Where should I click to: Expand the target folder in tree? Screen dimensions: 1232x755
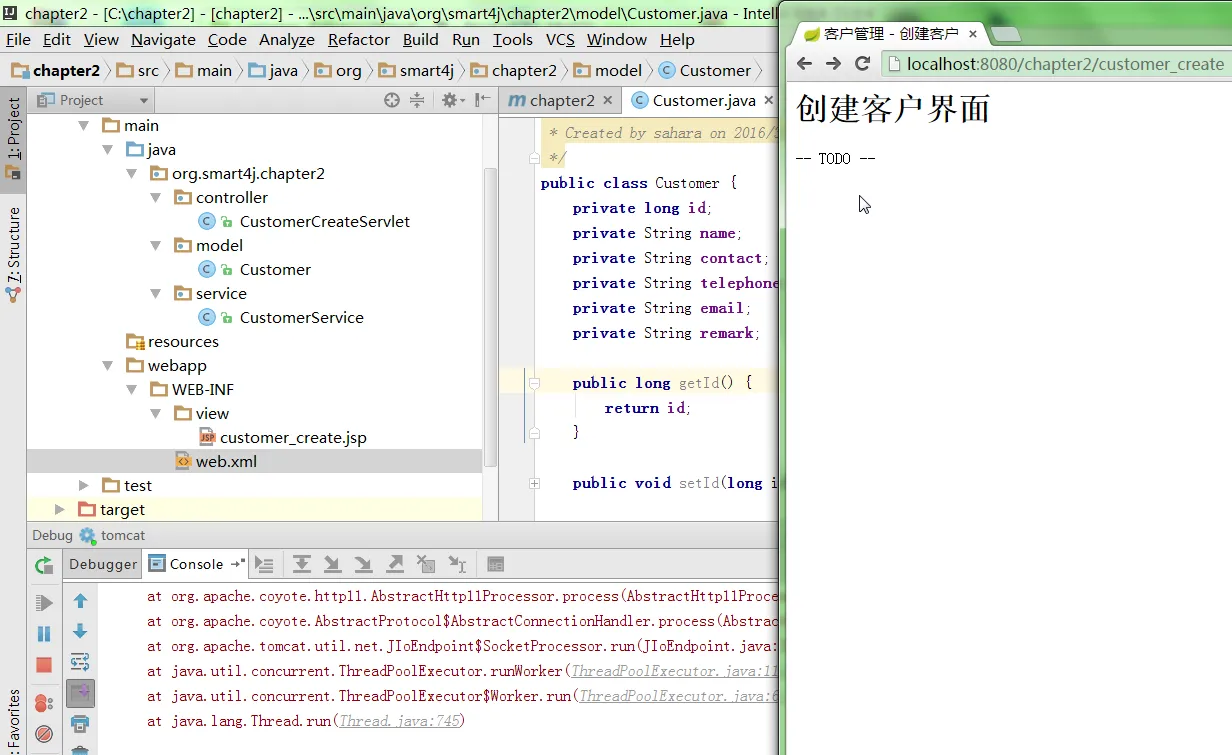(60, 510)
